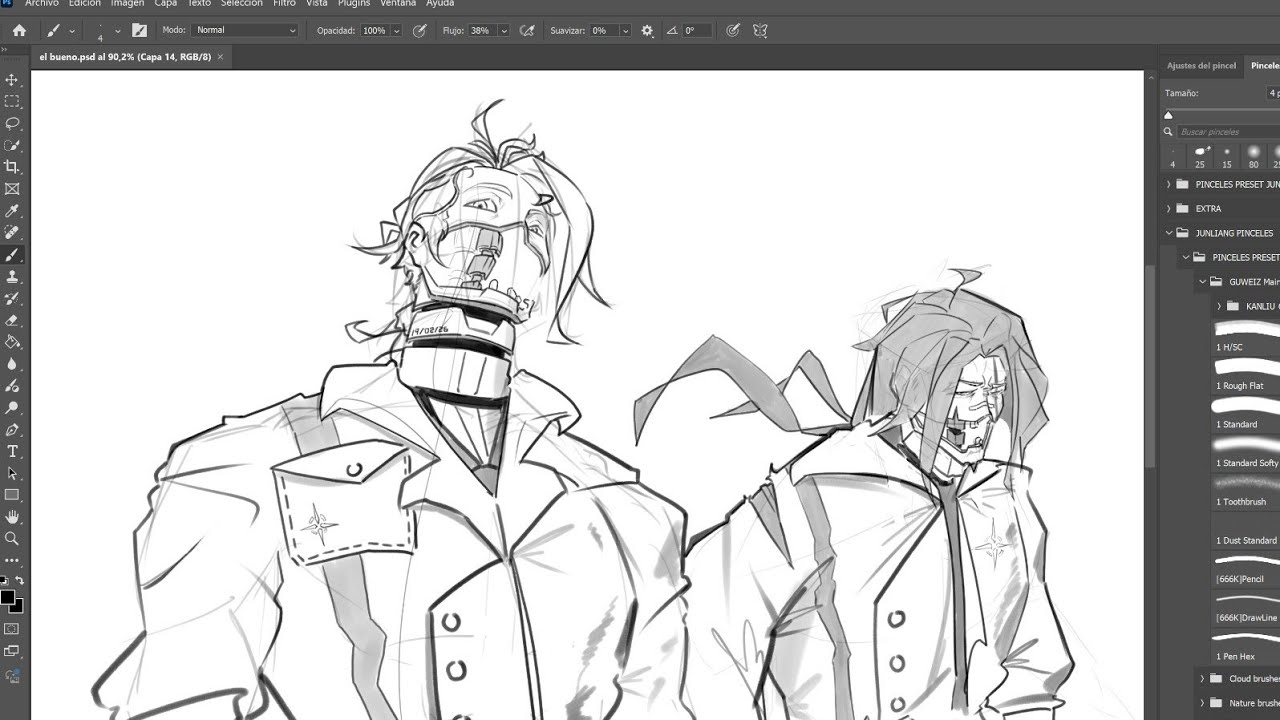The image size is (1280, 720).
Task: Click the foreground color swatch
Action: (x=7, y=598)
